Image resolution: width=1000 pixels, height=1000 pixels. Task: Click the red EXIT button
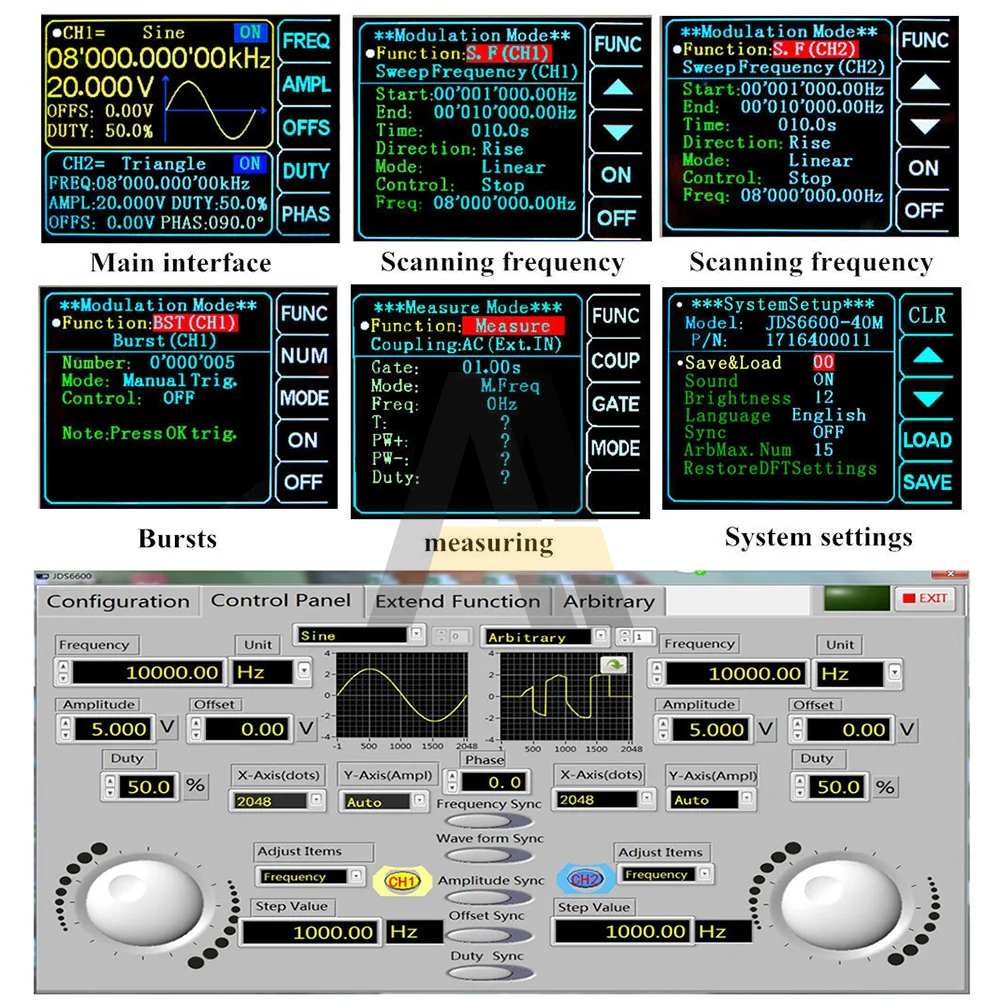pyautogui.click(x=925, y=598)
